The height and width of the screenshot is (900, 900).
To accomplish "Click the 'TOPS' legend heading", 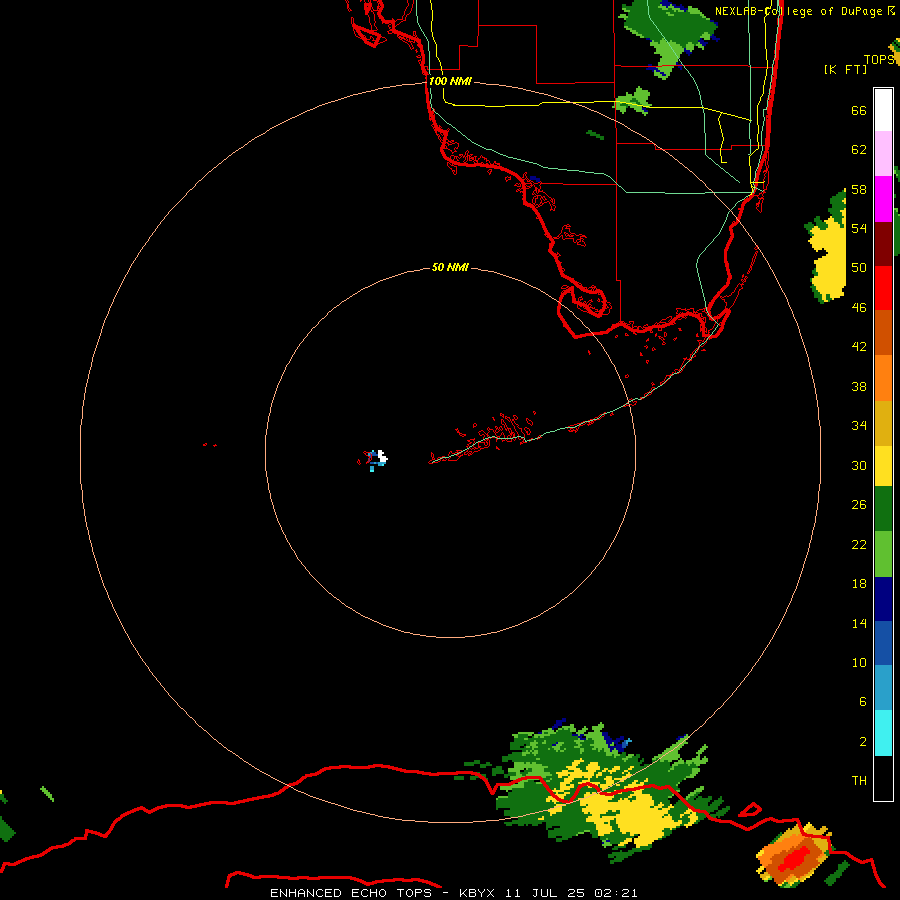I will pyautogui.click(x=879, y=59).
